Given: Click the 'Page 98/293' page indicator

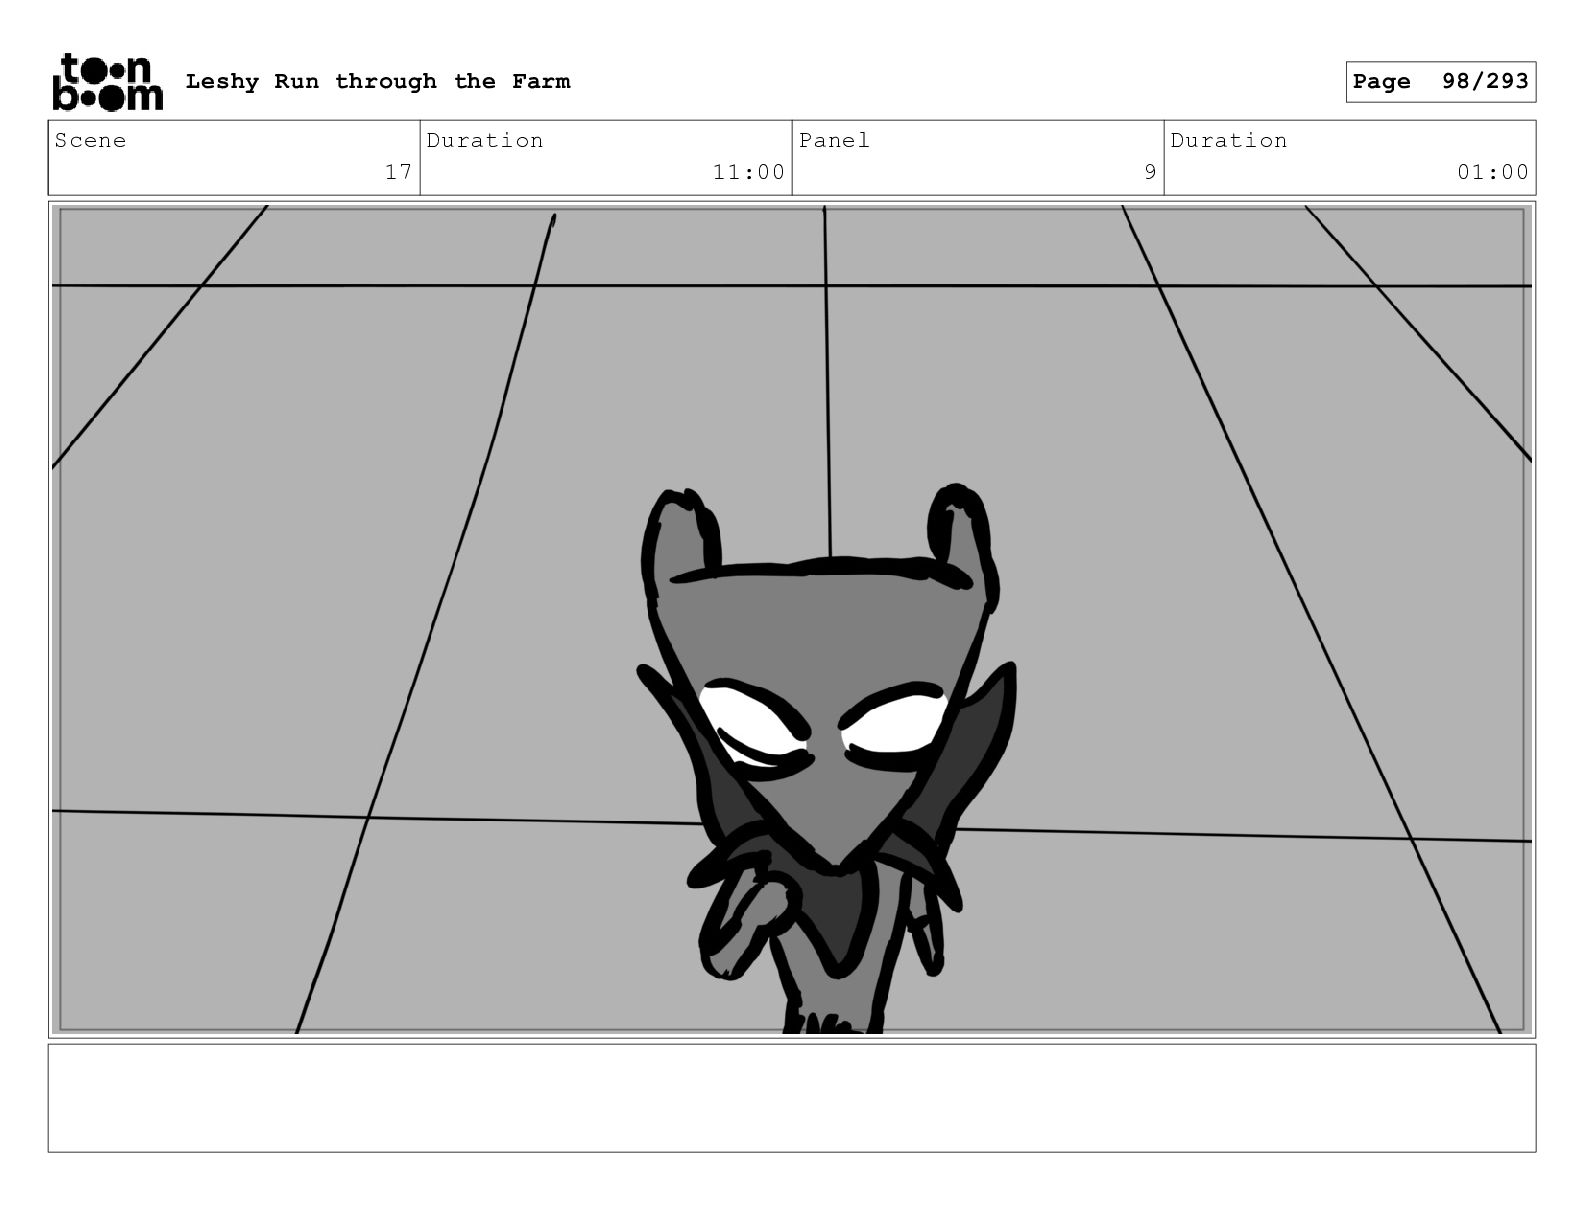Looking at the screenshot, I should coord(1440,82).
